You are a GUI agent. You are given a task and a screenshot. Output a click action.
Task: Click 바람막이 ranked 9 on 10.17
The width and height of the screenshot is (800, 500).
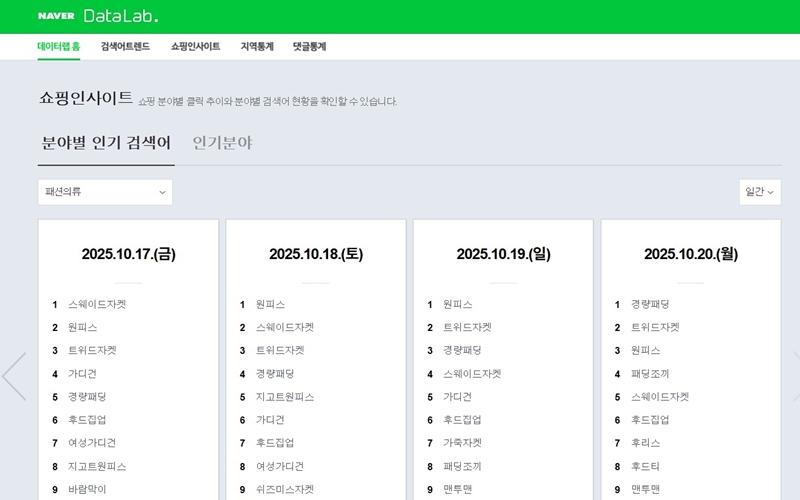(87, 489)
